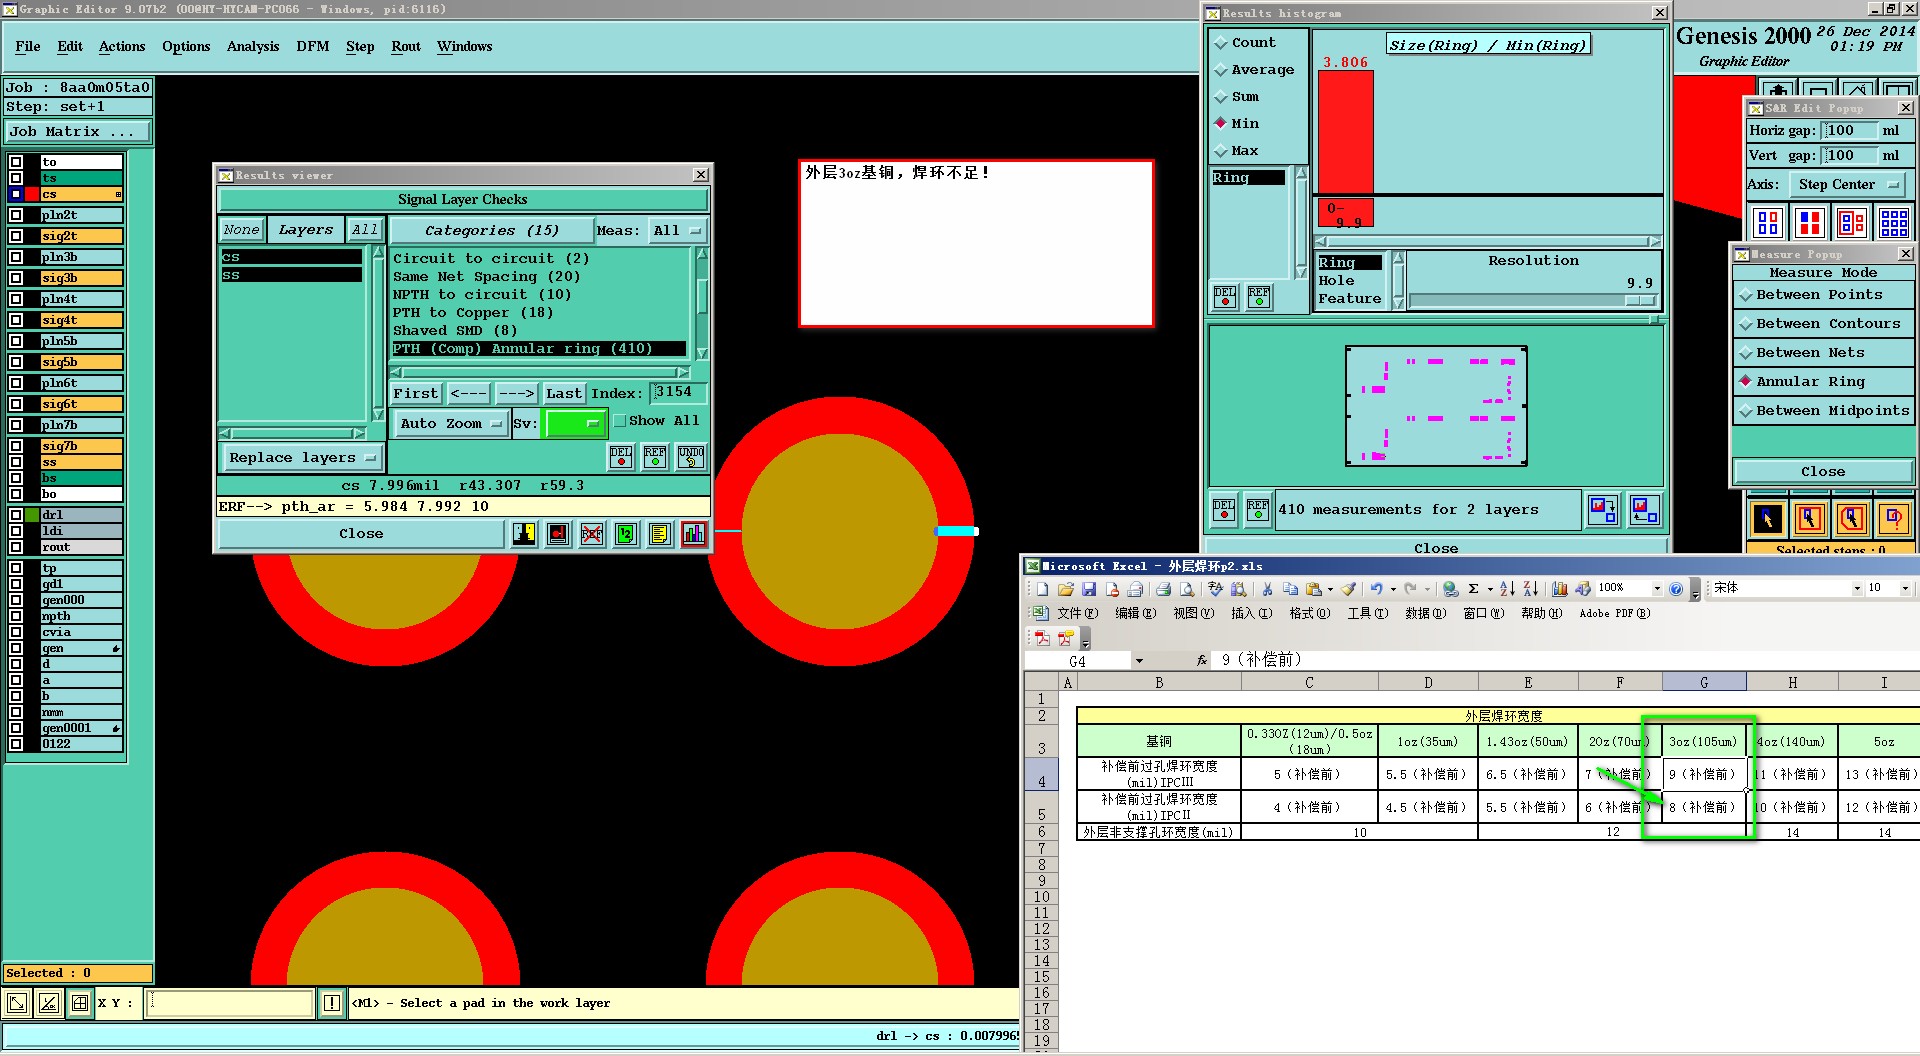Enable the Show All checkbox

pyautogui.click(x=620, y=421)
